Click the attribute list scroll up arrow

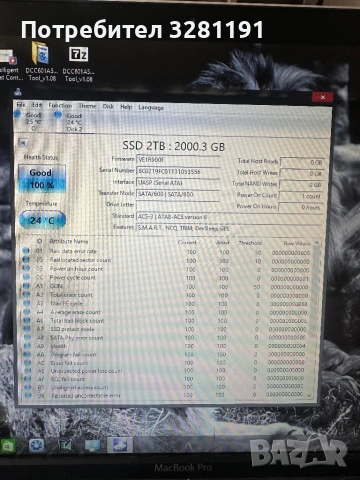point(317,243)
